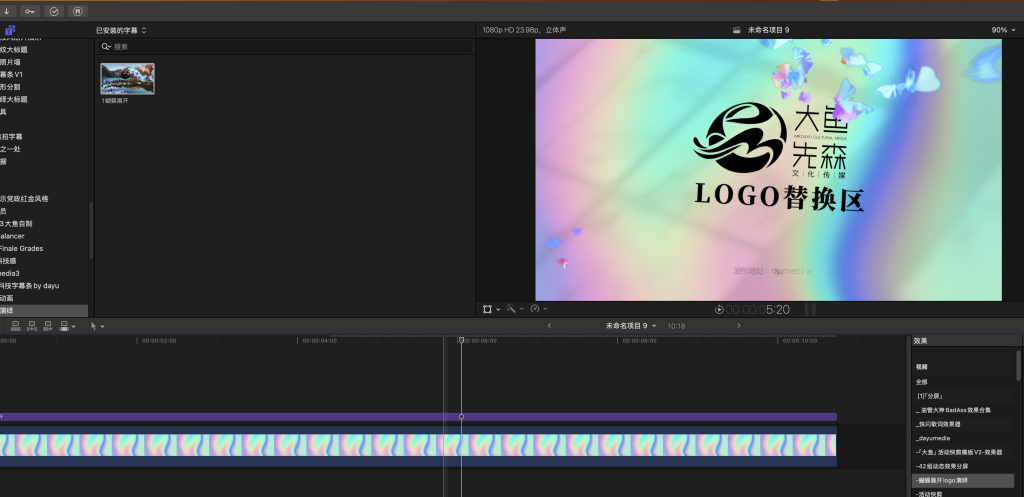Play the viewer from the timecode button

click(719, 310)
